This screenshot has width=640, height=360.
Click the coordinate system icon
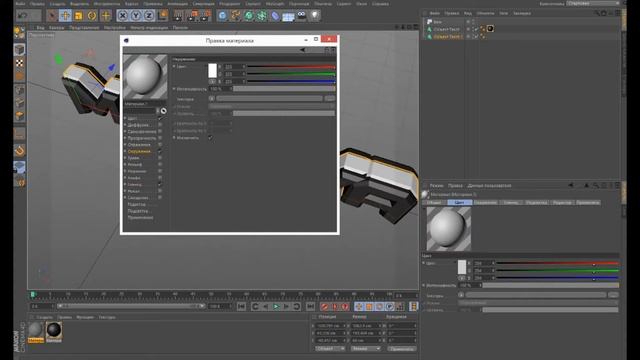(163, 16)
